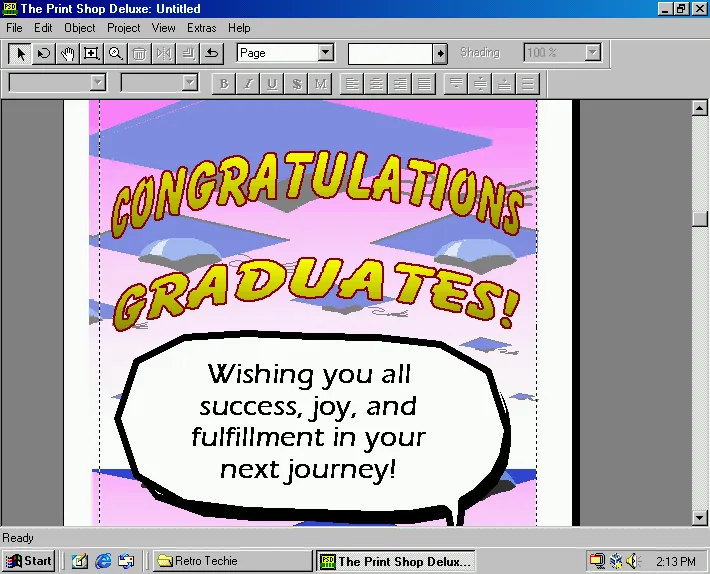This screenshot has height=574, width=710.
Task: Click the vertical scrollbar thumb
Action: click(x=700, y=219)
